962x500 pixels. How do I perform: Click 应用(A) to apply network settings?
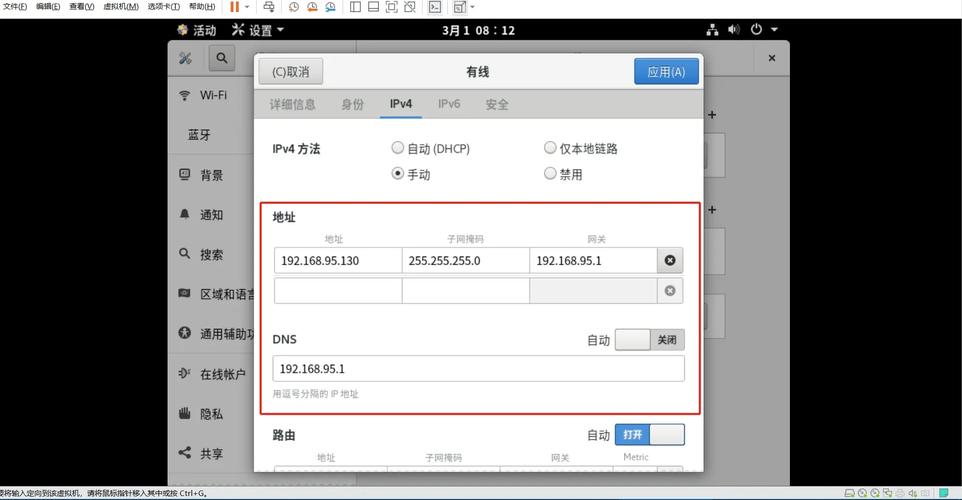666,72
